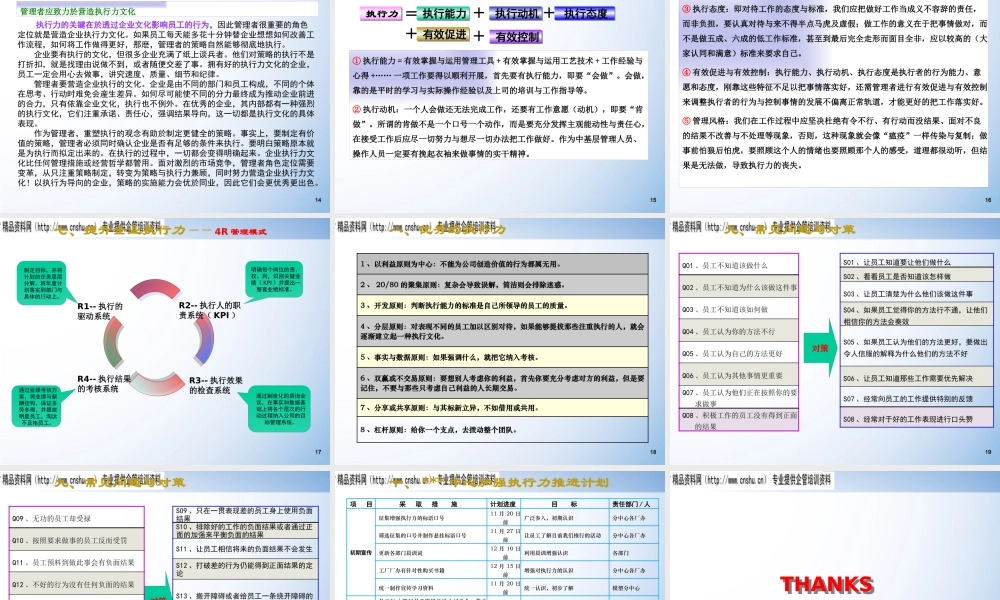The height and width of the screenshot is (600, 1000).
Task: Select the R4-- 执行结果的考核系统 label
Action: tap(104, 383)
